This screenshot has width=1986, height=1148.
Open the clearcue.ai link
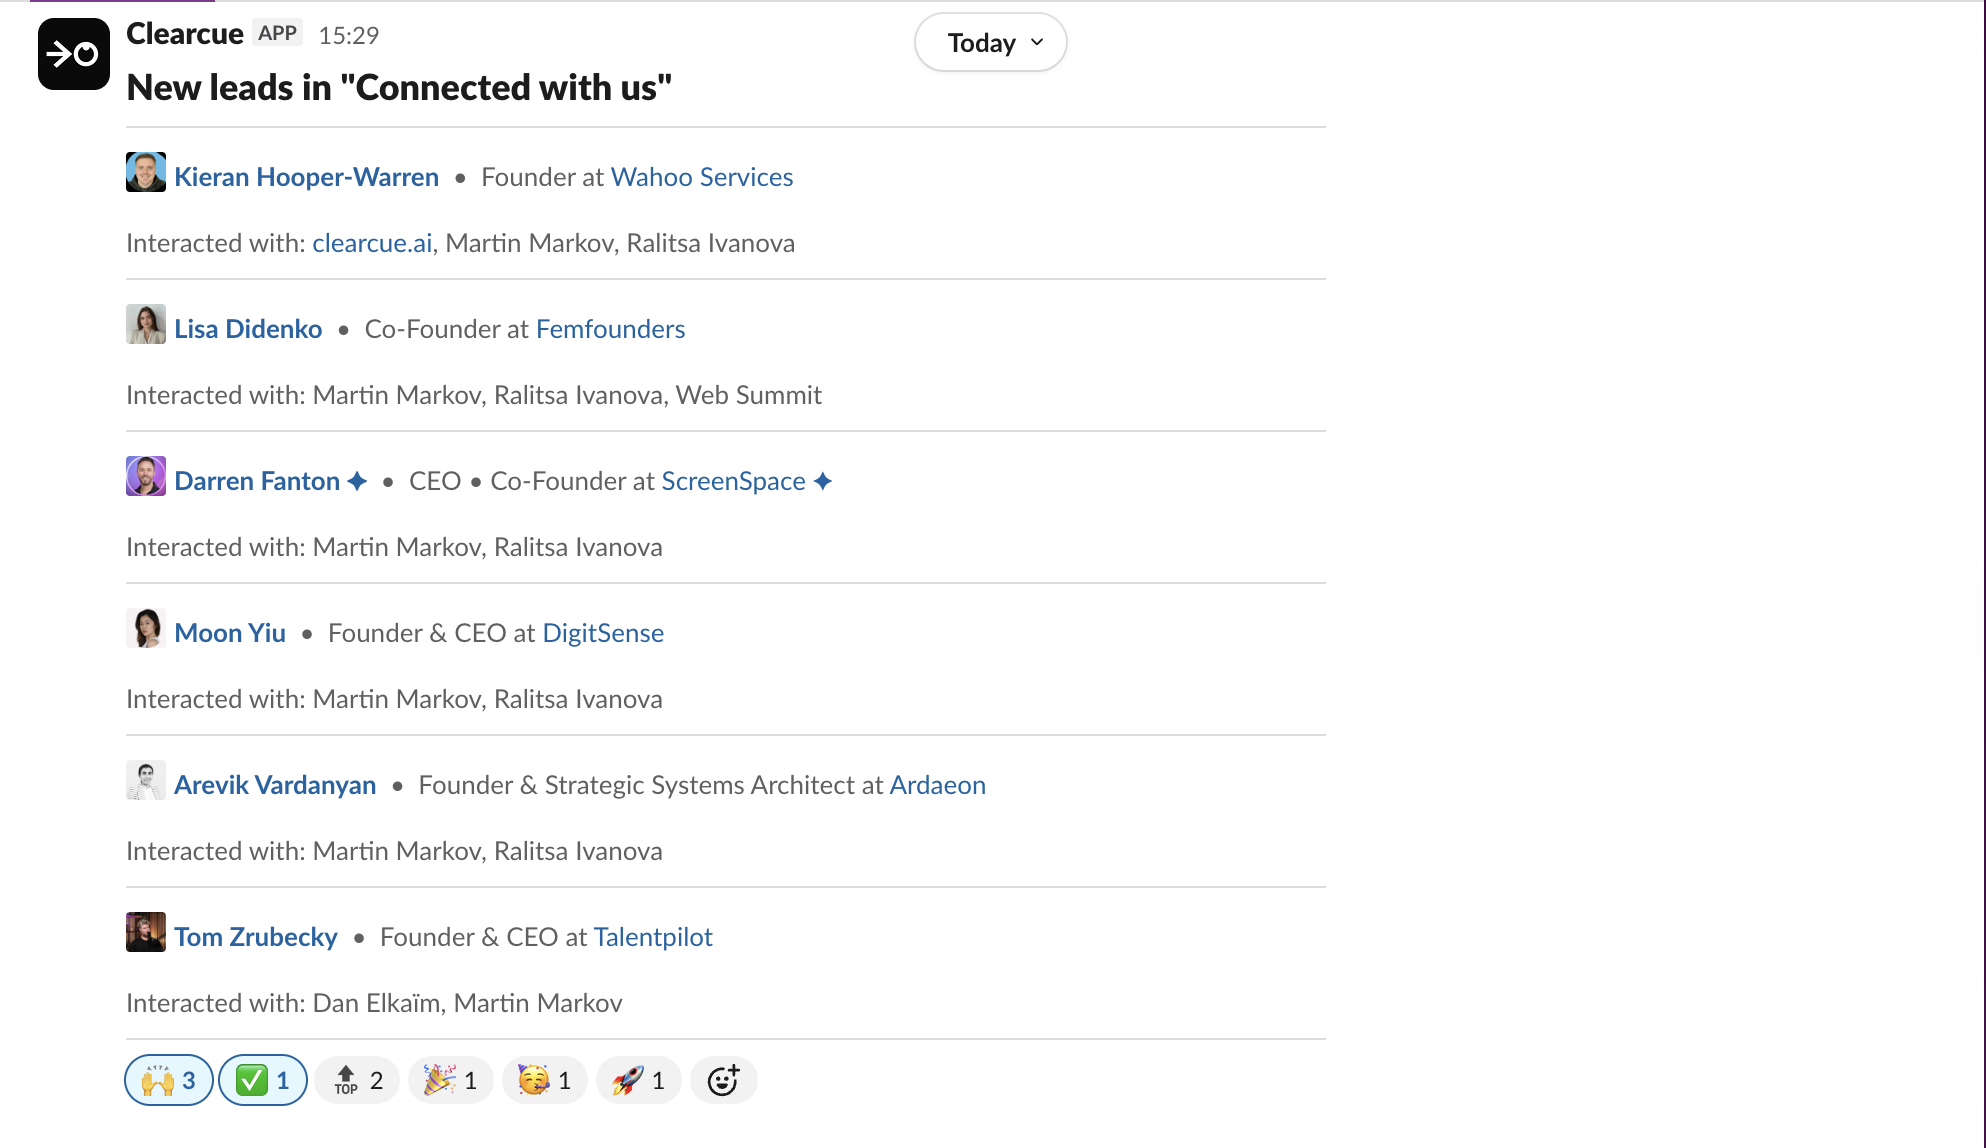point(371,243)
